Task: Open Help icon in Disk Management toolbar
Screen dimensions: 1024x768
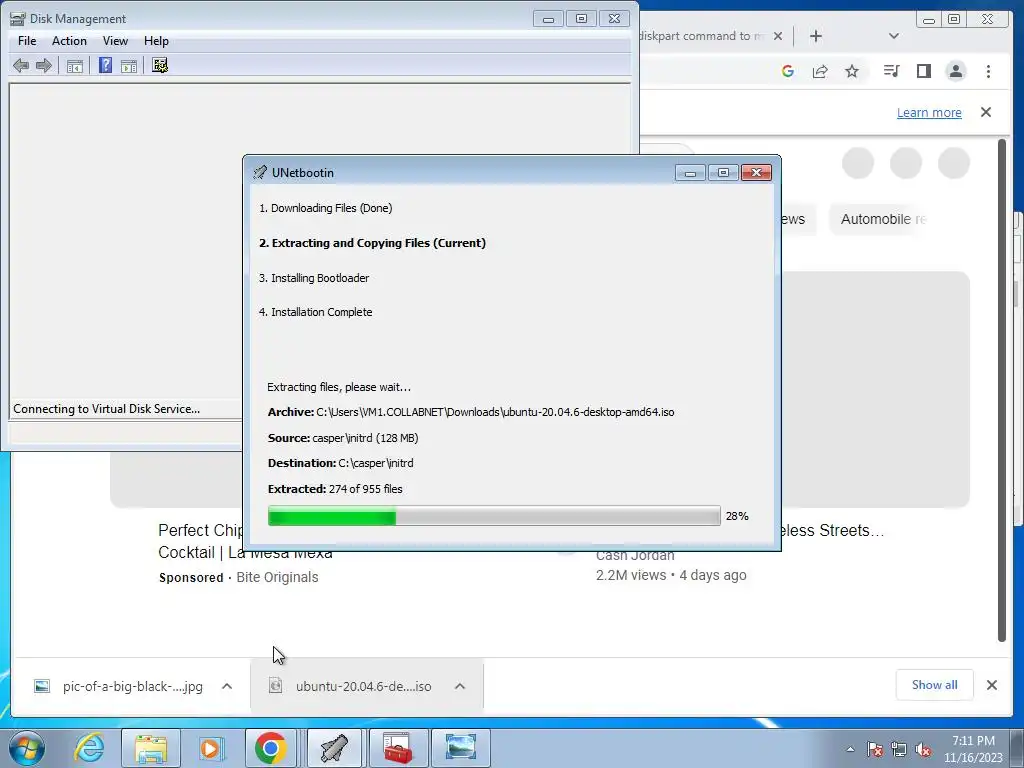Action: pyautogui.click(x=105, y=65)
